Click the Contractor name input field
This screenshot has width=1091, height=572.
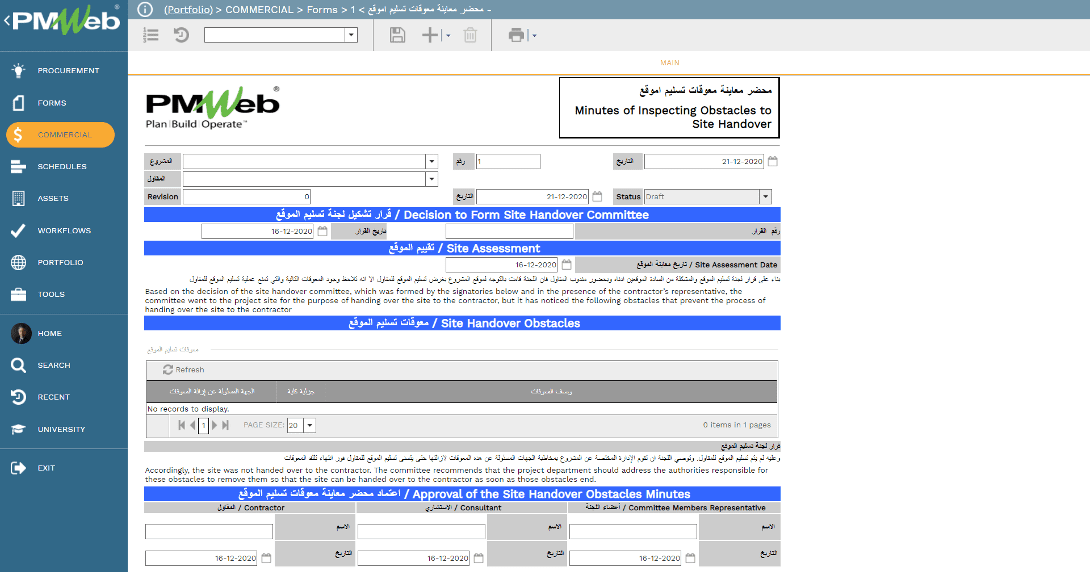pyautogui.click(x=209, y=532)
